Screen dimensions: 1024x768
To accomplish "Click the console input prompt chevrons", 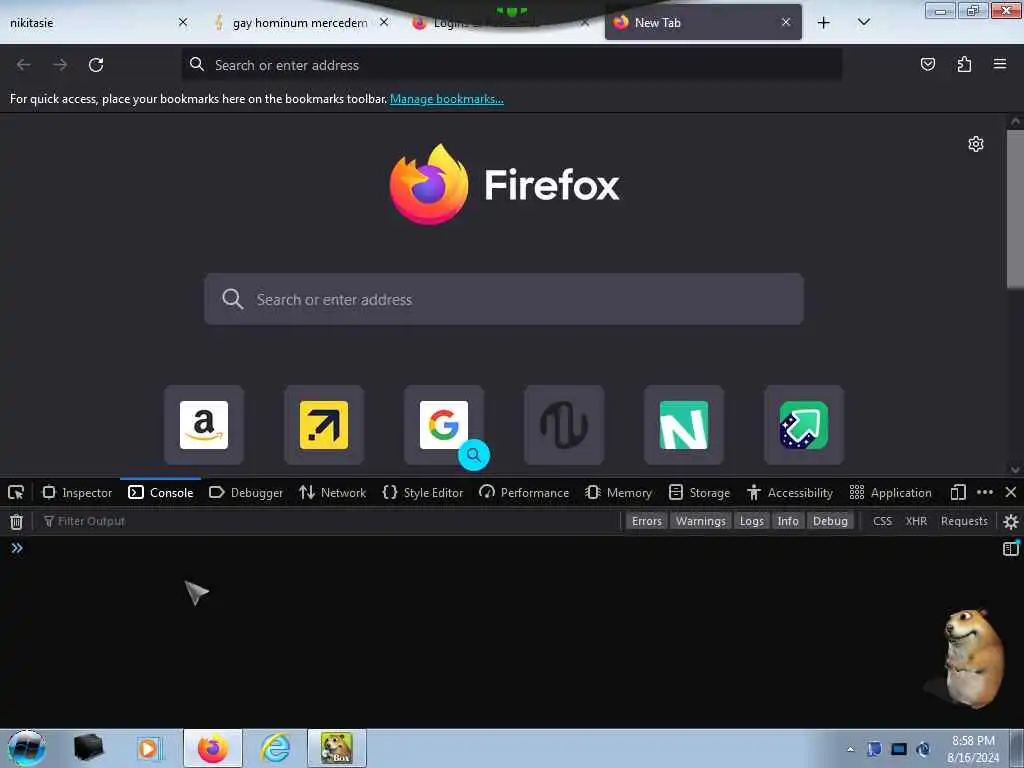I will point(17,548).
